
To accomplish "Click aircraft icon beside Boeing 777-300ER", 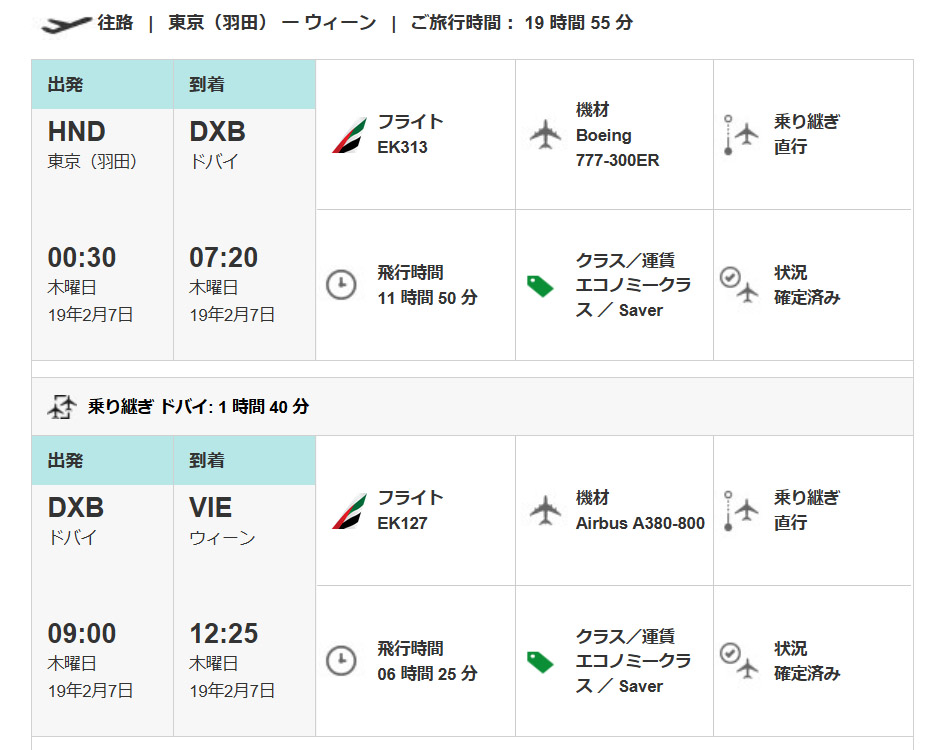I will [x=545, y=135].
